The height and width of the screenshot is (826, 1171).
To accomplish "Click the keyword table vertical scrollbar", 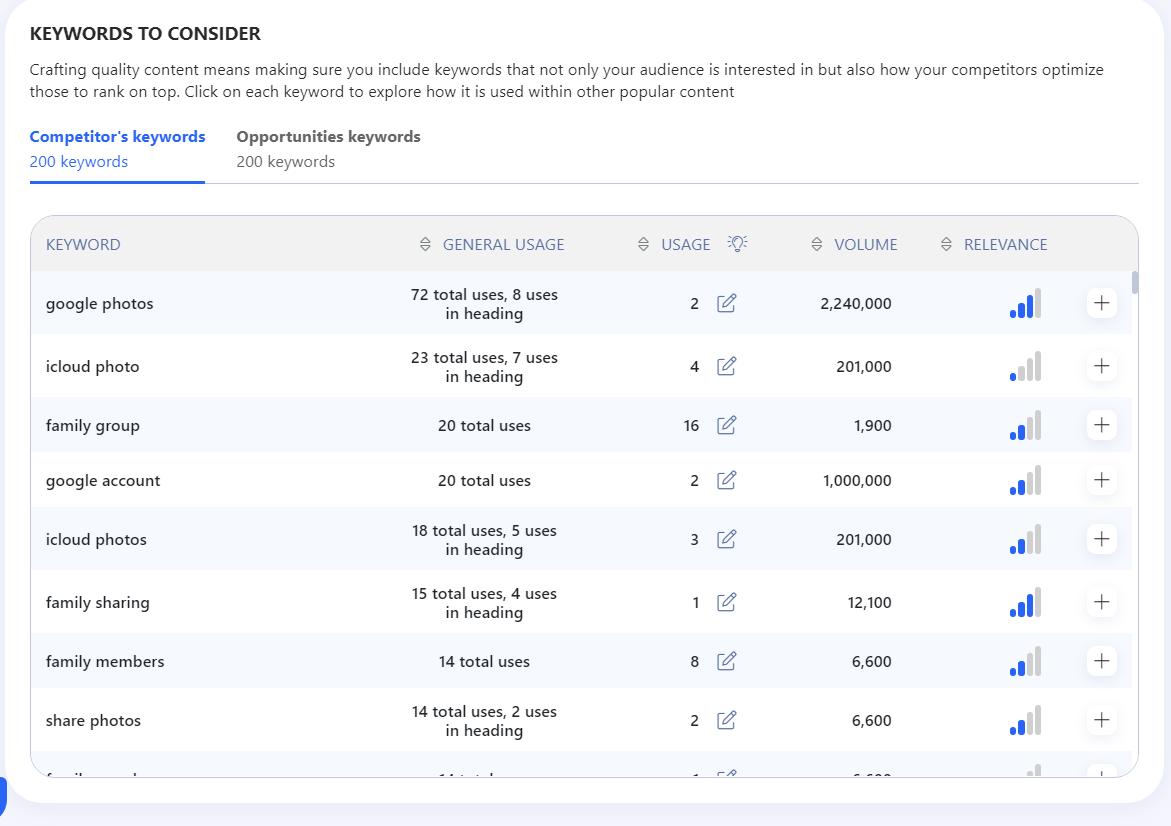I will (1134, 282).
